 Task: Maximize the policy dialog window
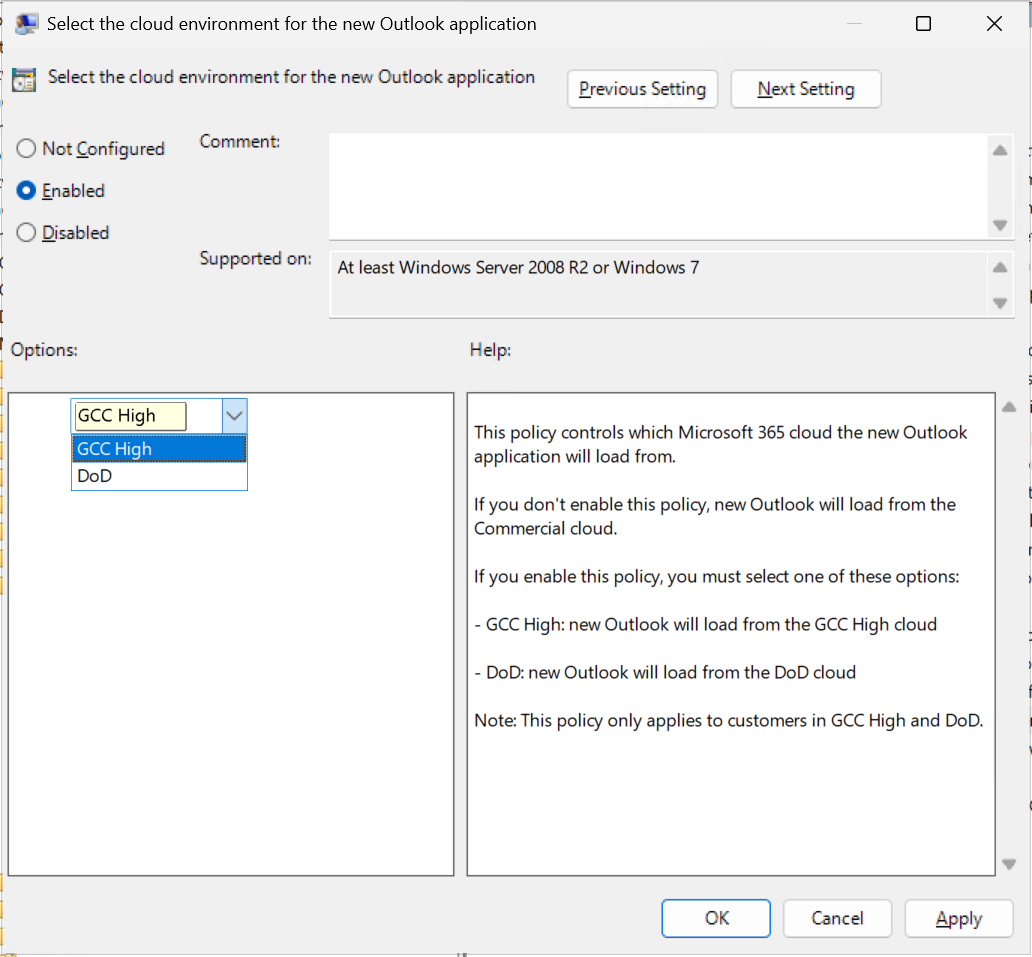coord(923,24)
